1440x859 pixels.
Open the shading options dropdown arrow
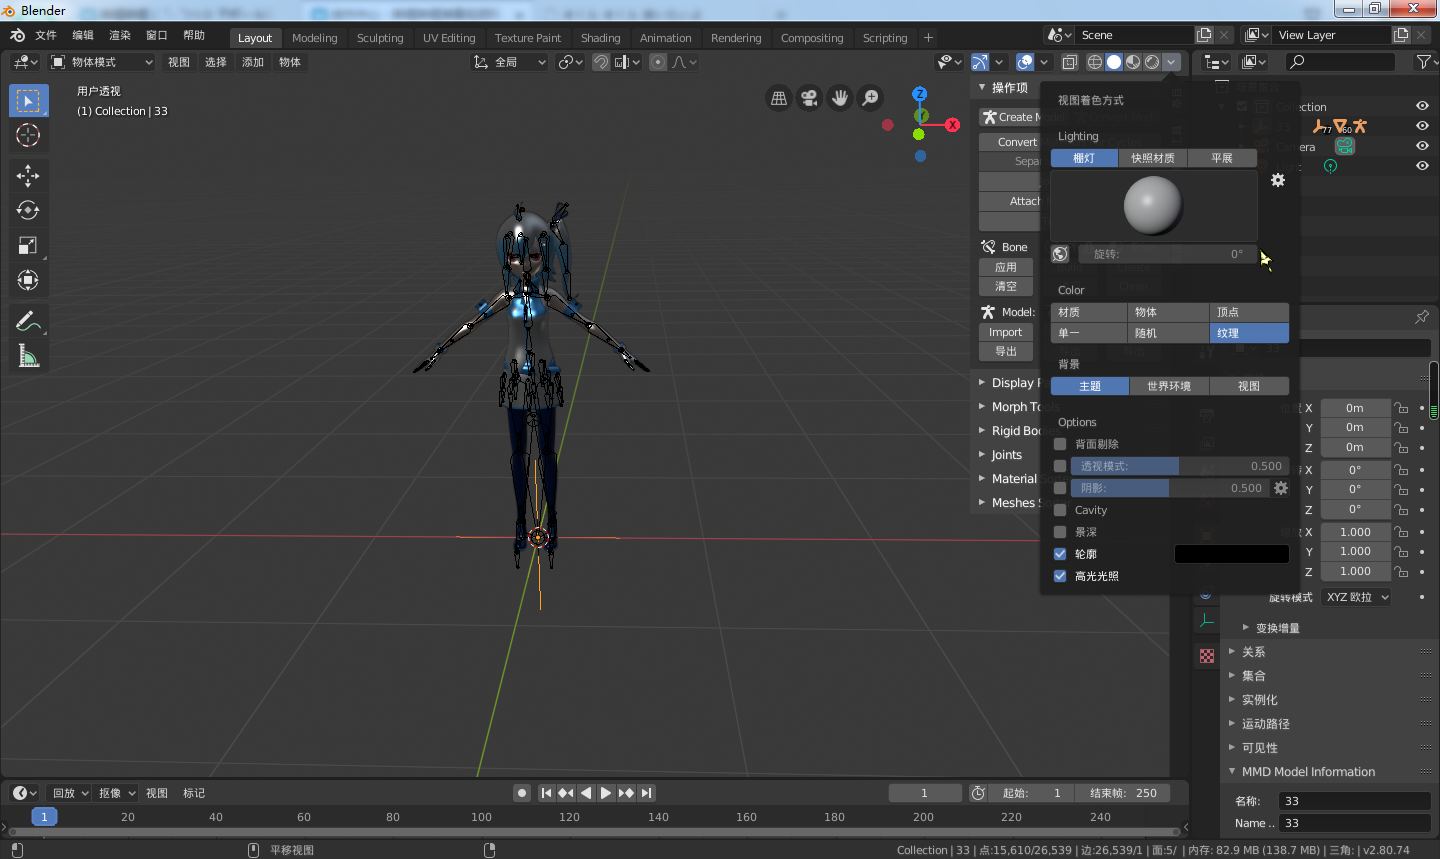point(1171,62)
